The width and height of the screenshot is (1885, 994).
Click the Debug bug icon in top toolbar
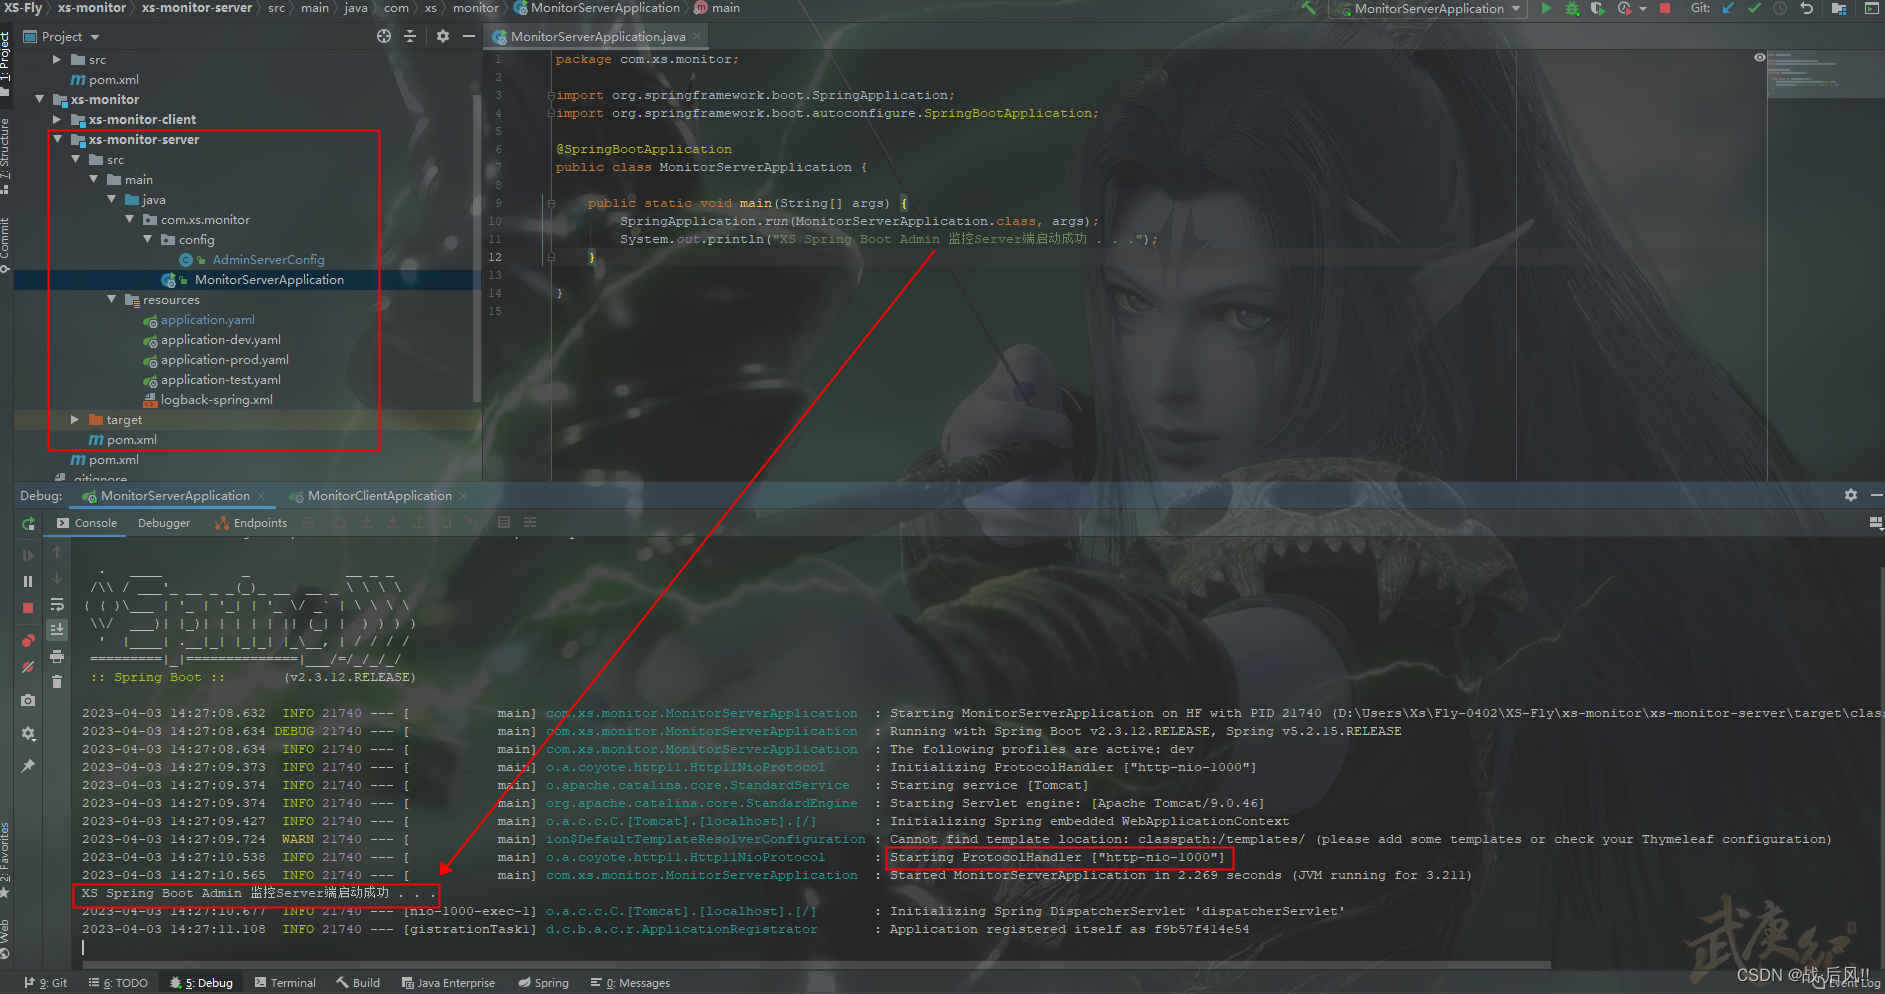[1572, 9]
